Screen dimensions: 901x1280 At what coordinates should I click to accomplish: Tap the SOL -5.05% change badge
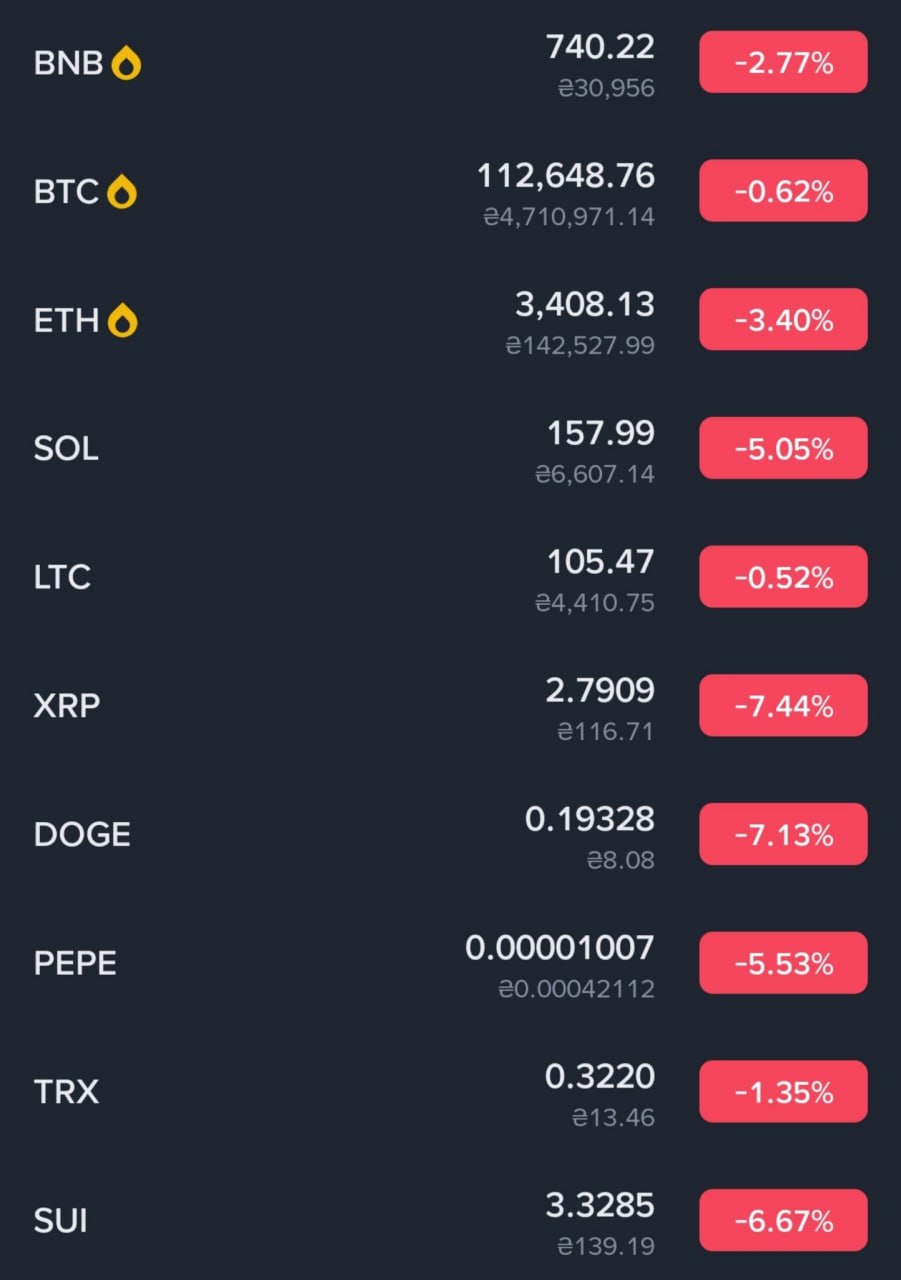click(x=783, y=449)
